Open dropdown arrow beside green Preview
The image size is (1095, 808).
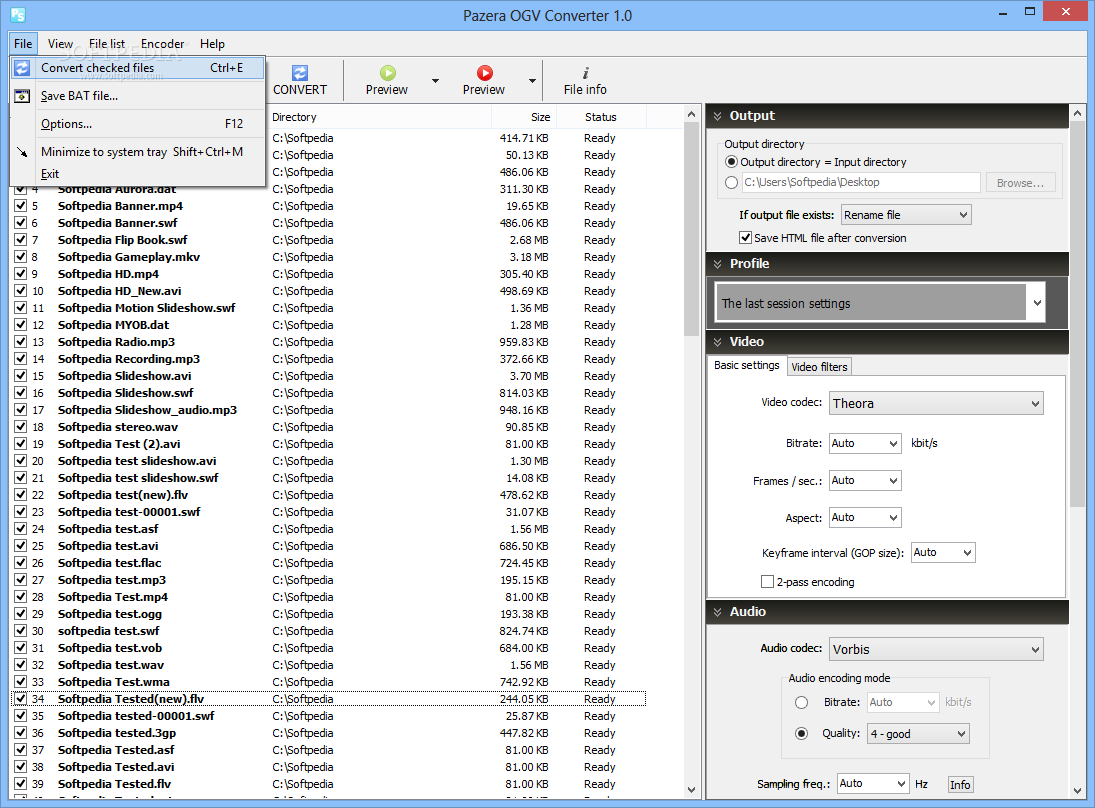click(x=435, y=81)
